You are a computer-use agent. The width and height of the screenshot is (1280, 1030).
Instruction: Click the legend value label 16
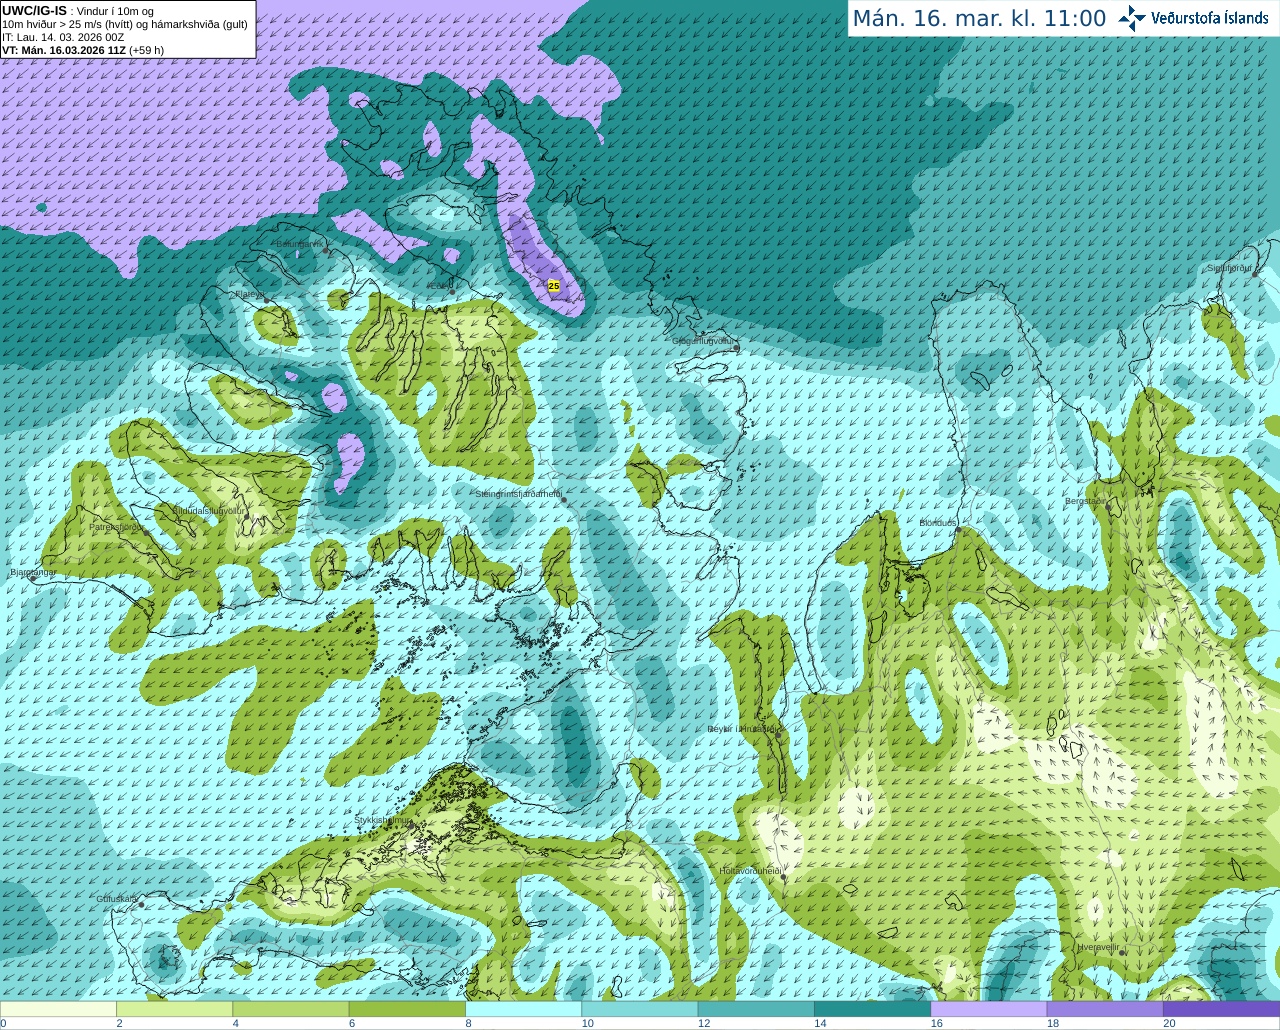tap(937, 1024)
